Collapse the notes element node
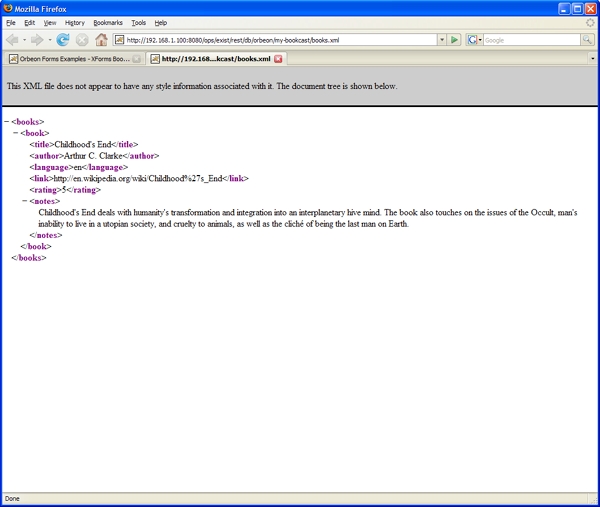This screenshot has height=507, width=600. point(25,201)
